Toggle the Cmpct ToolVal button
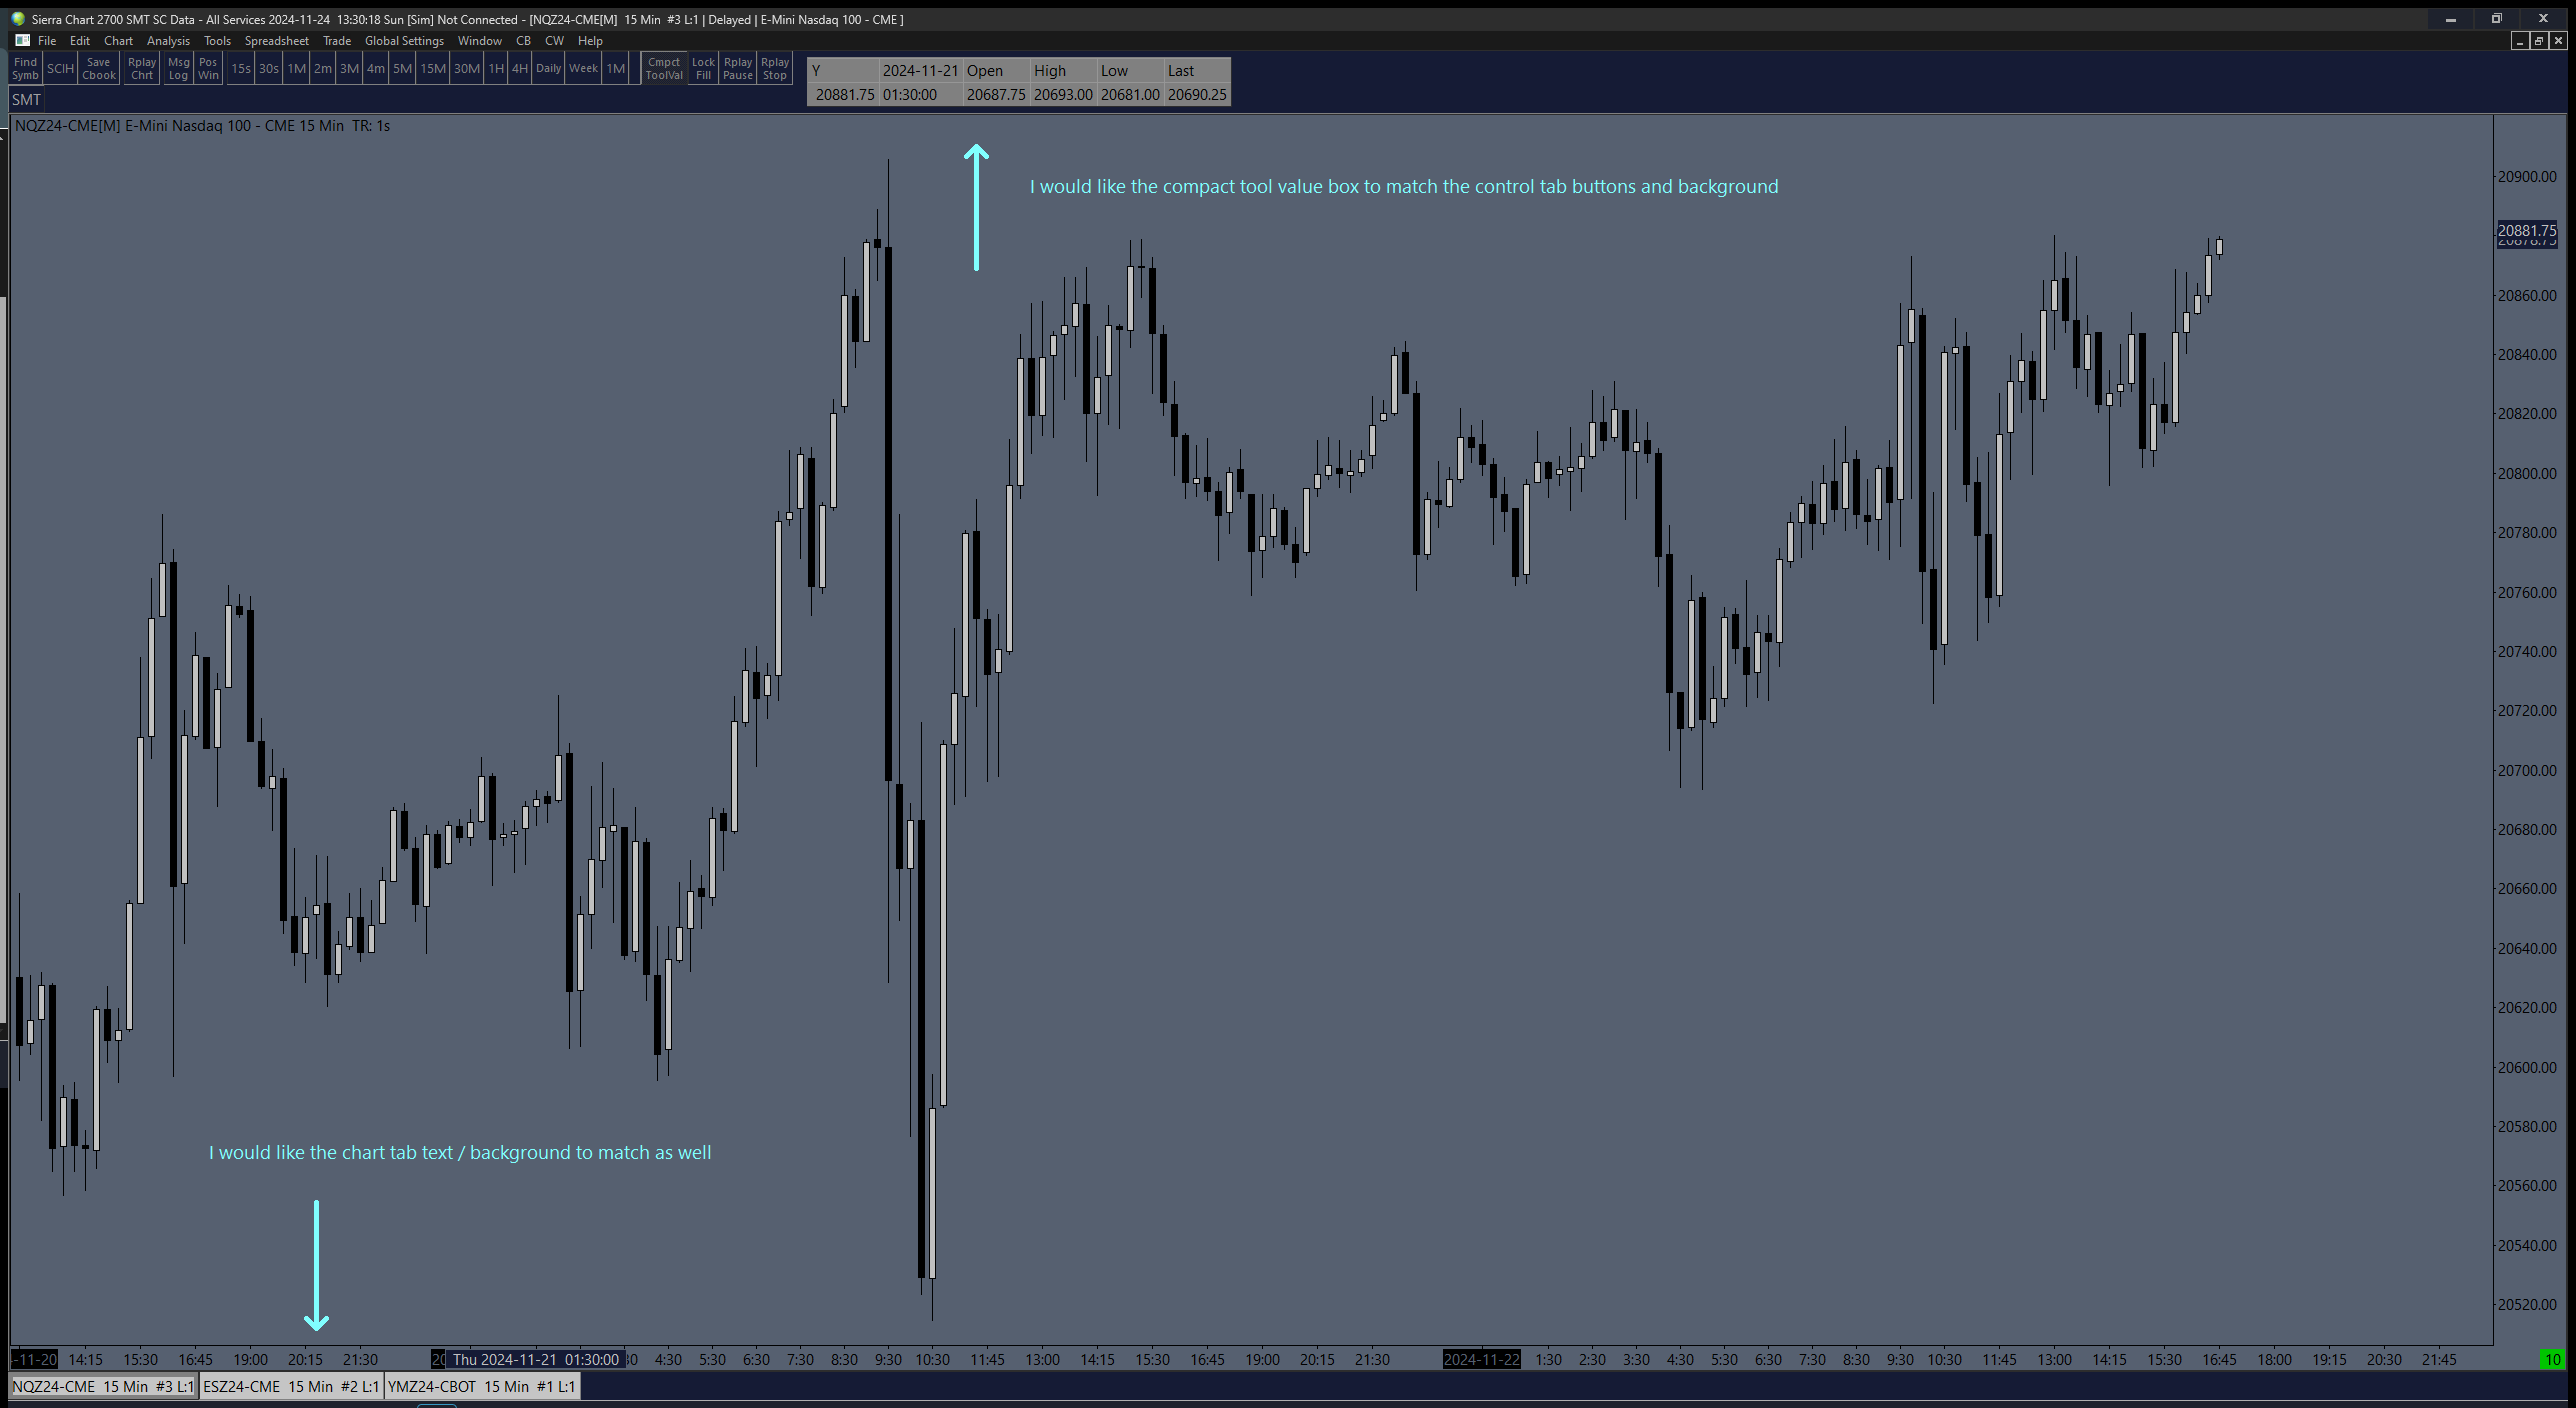 [x=664, y=69]
